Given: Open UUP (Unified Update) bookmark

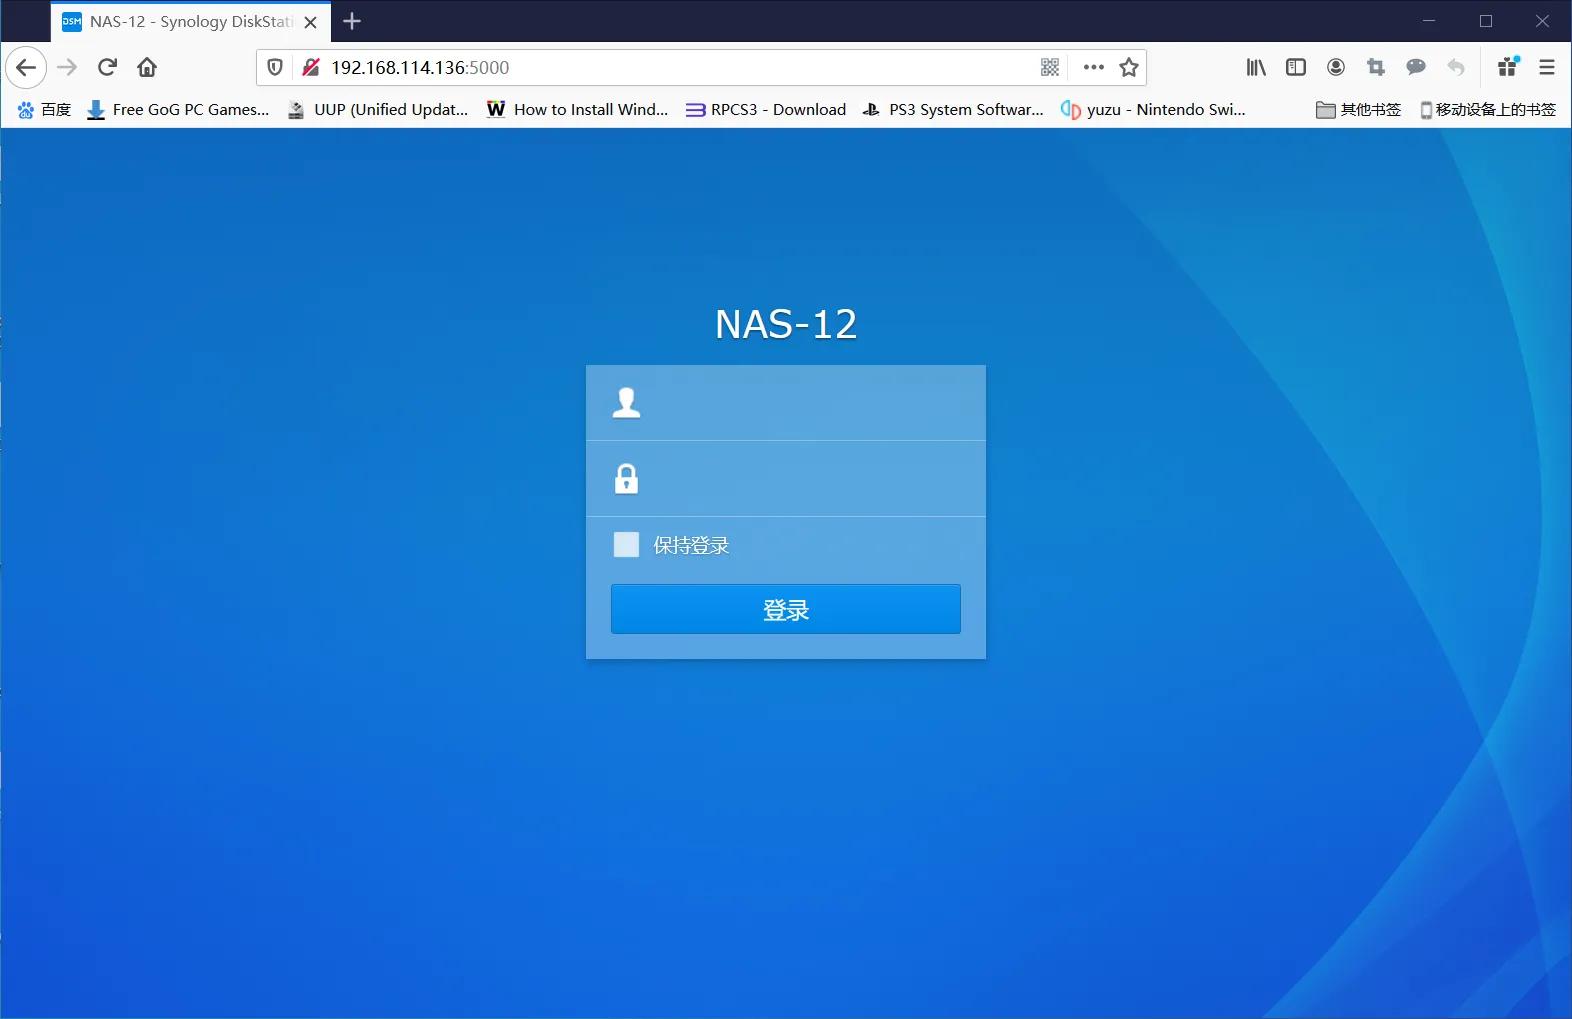Looking at the screenshot, I should pos(378,109).
